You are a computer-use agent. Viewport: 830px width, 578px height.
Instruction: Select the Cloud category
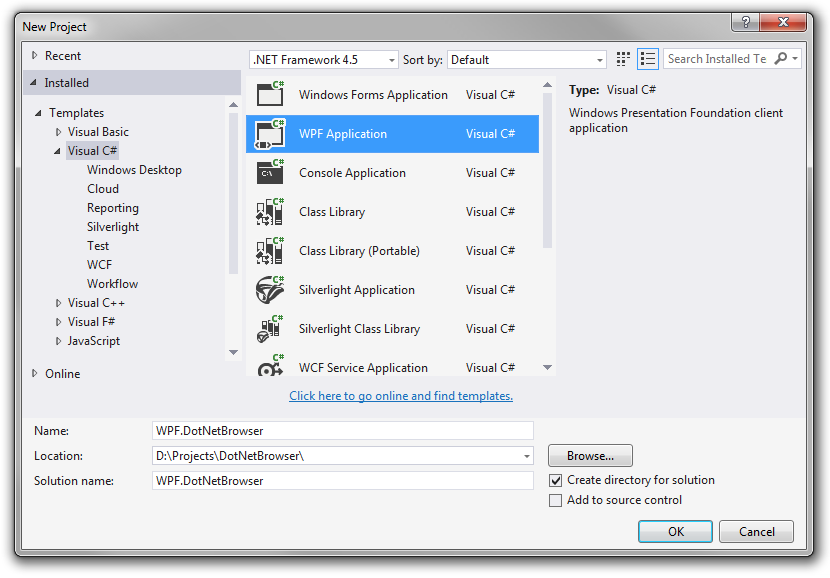(103, 189)
